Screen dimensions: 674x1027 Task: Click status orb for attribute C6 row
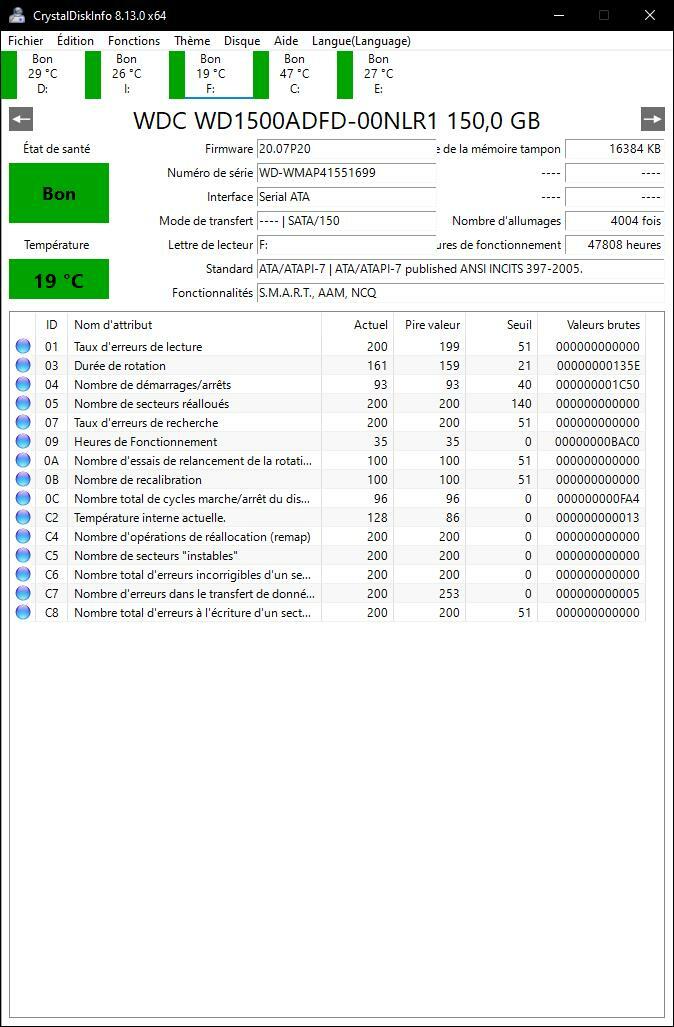point(23,574)
